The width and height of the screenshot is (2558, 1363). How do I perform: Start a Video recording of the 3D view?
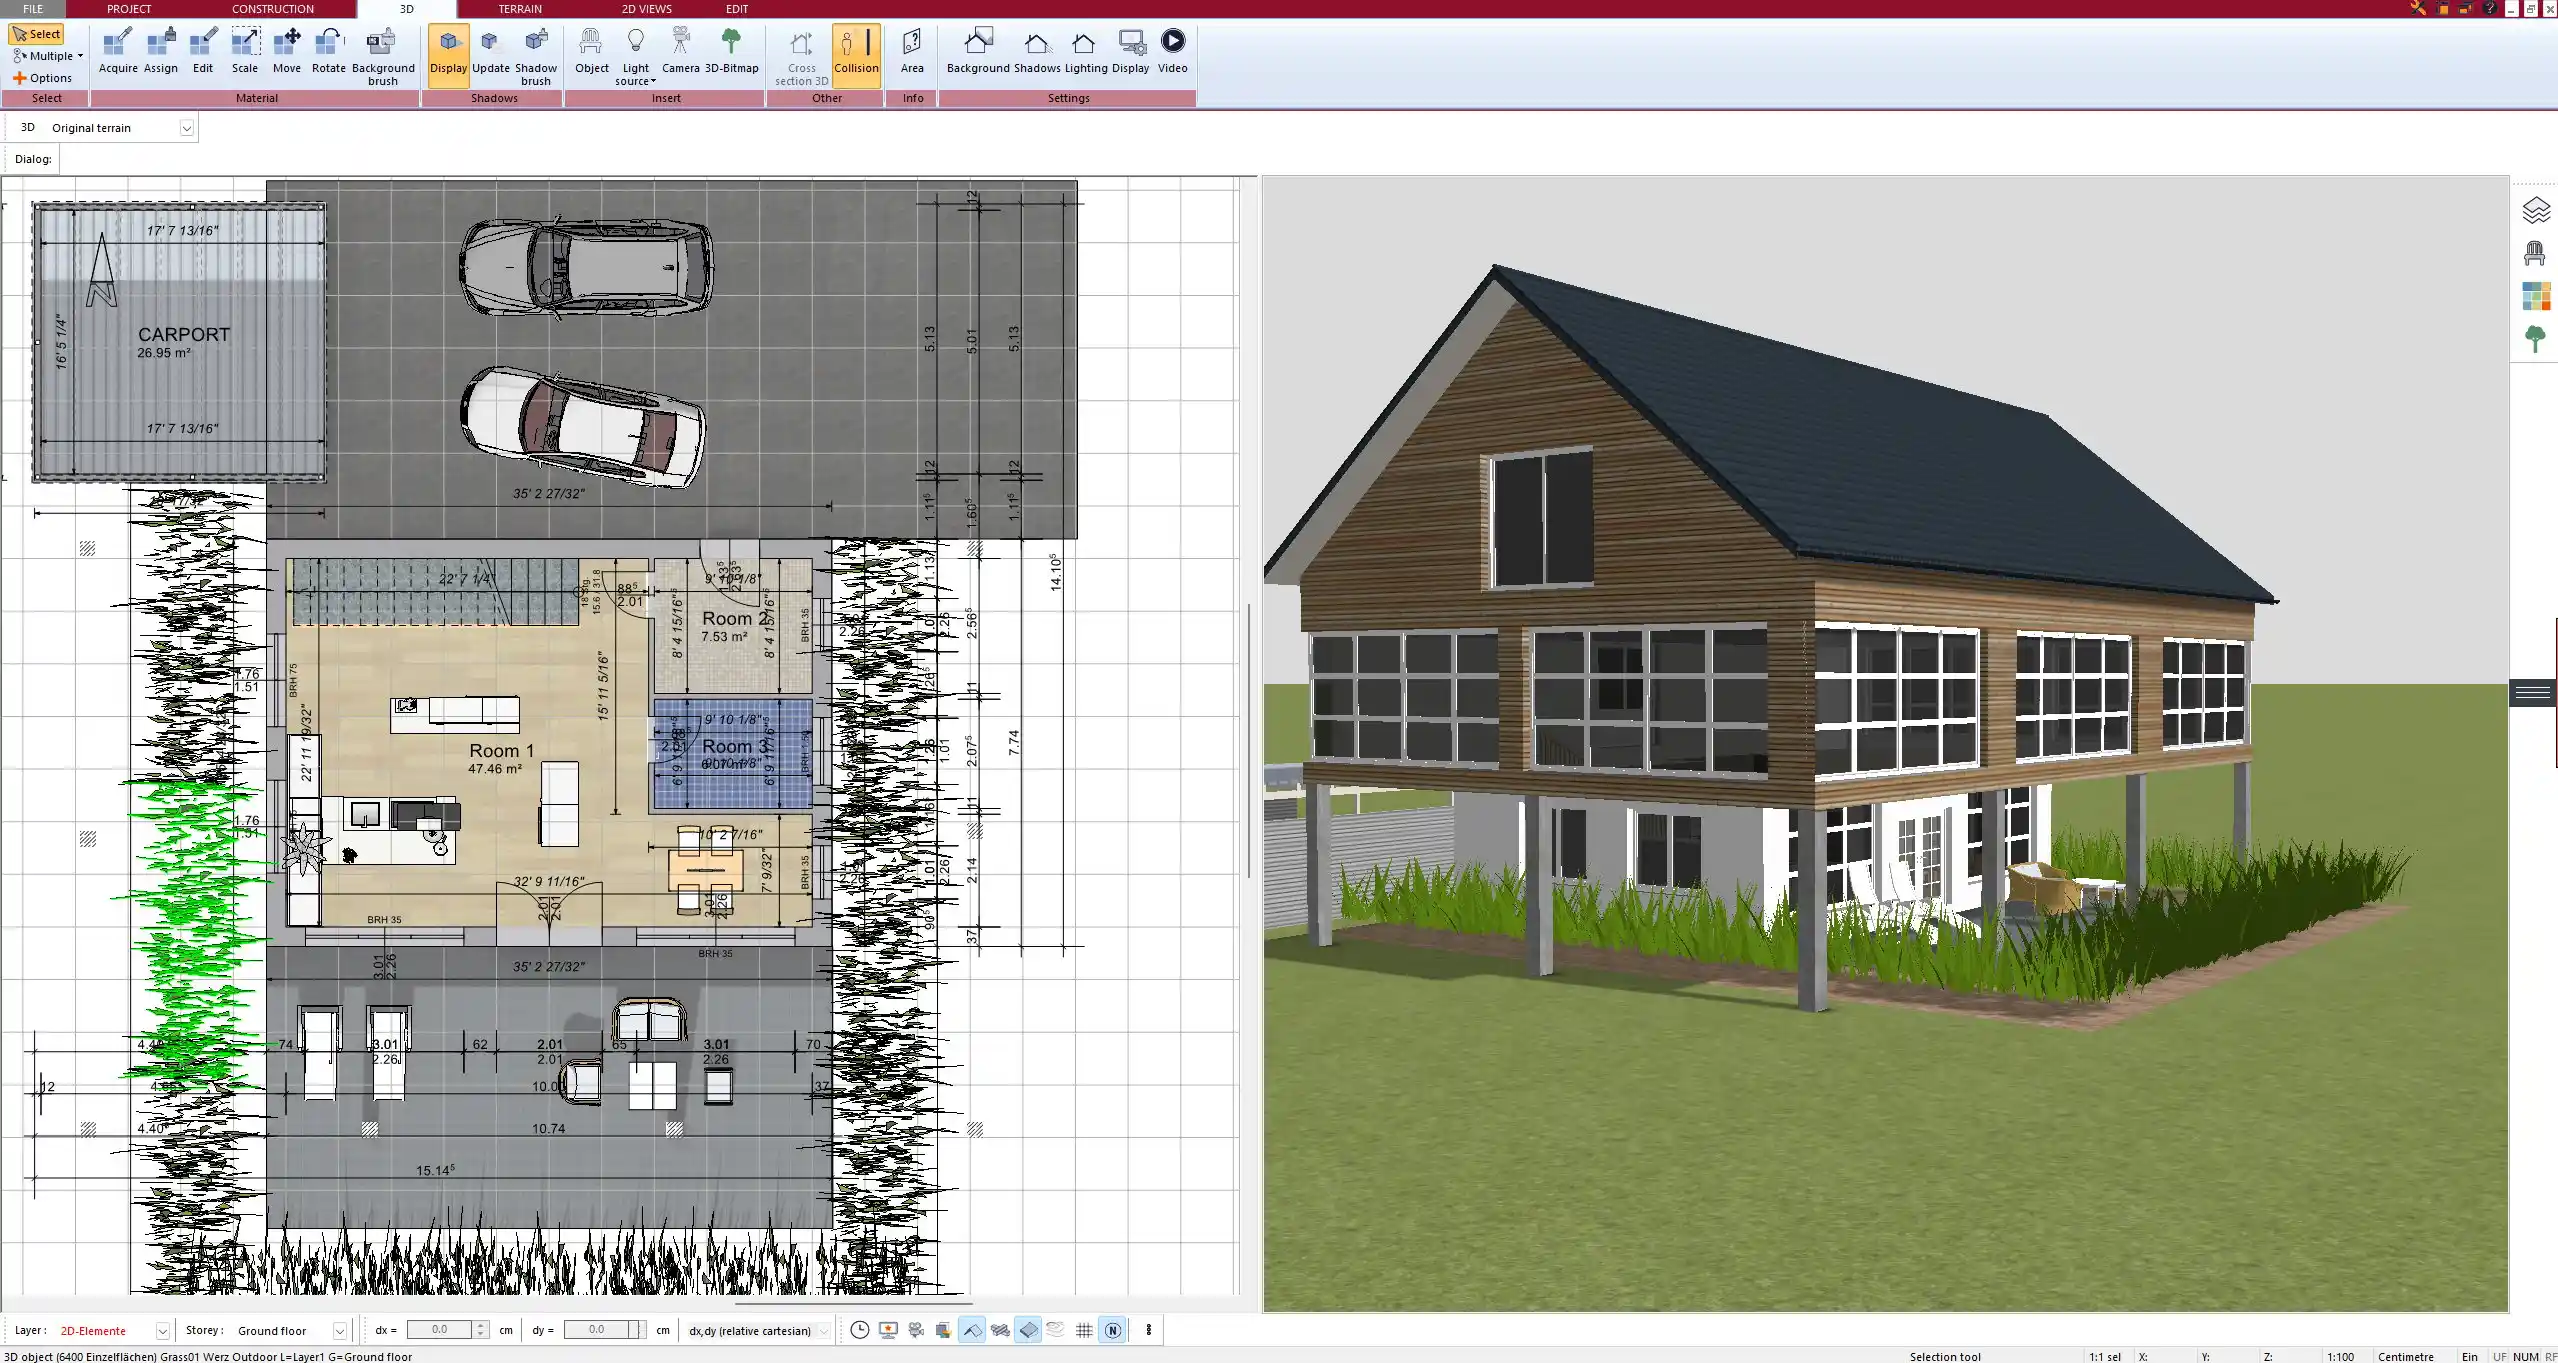click(1171, 48)
